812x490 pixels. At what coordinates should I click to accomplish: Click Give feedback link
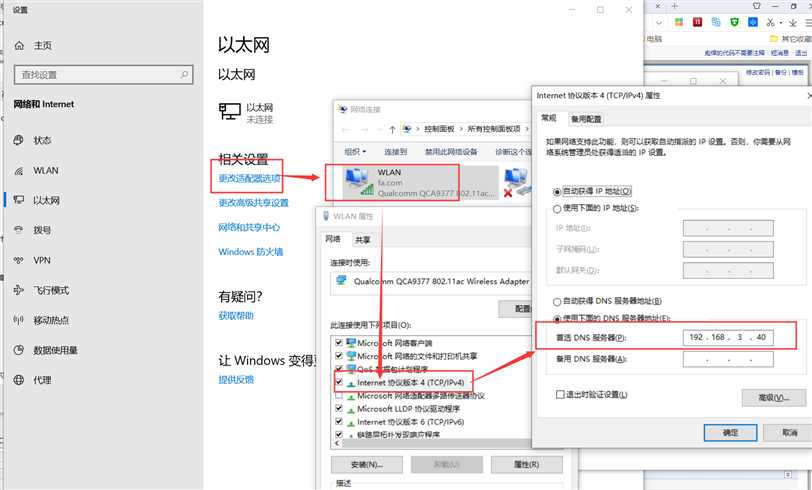[x=236, y=380]
